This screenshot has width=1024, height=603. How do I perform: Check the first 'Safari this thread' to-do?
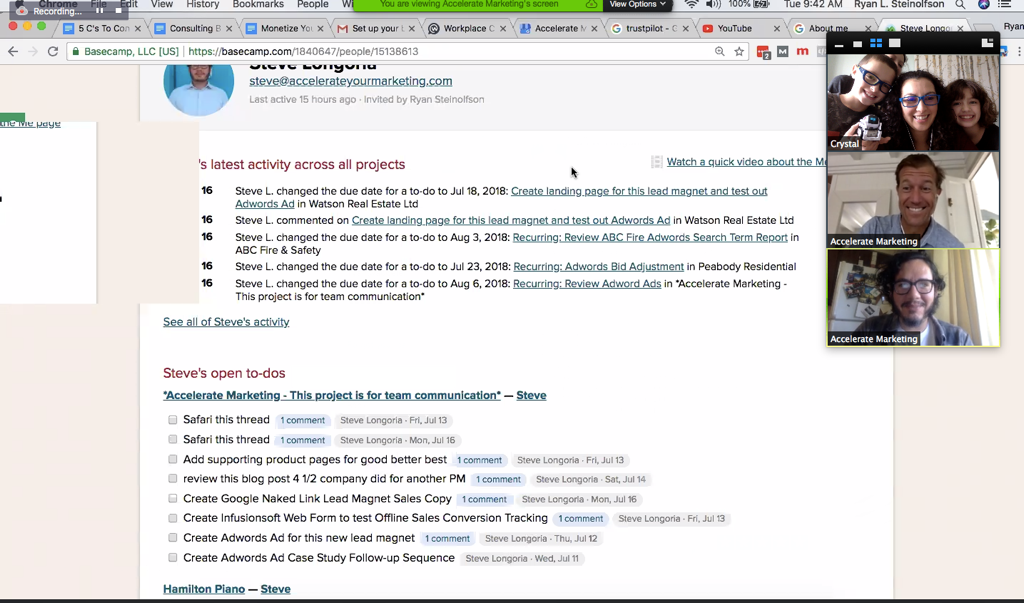pos(173,420)
